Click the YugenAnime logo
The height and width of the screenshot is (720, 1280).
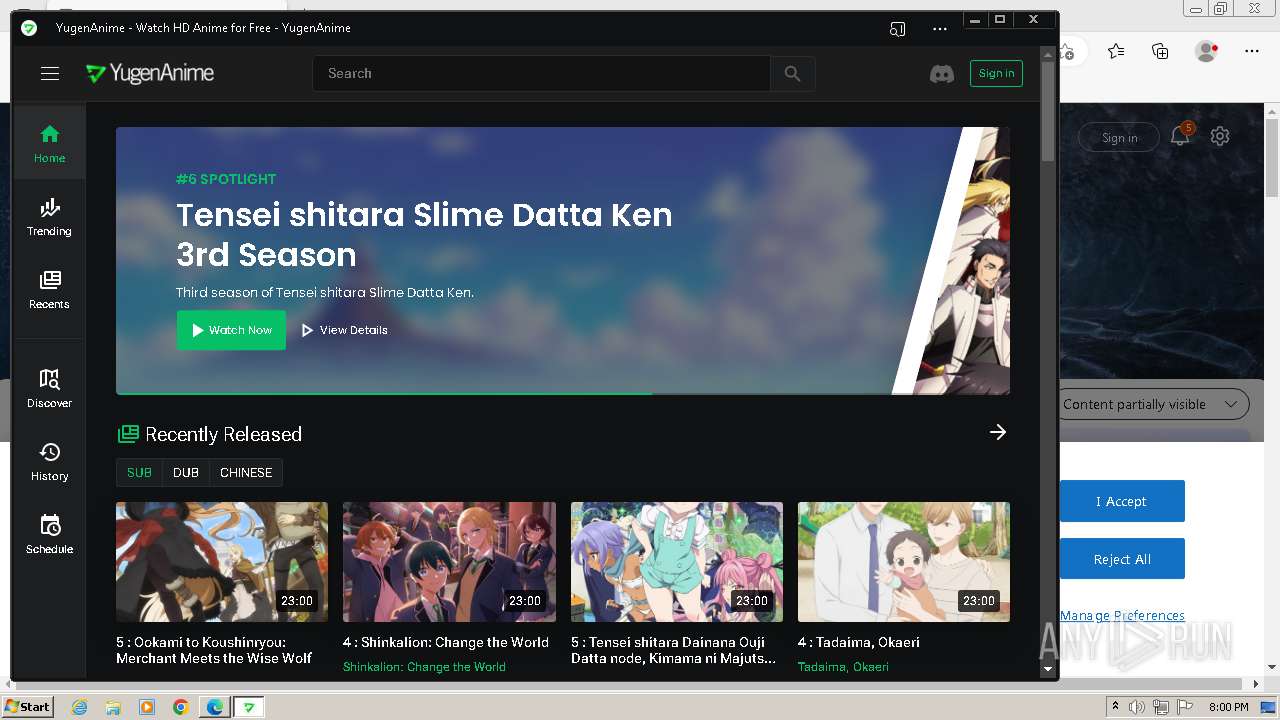click(x=150, y=73)
